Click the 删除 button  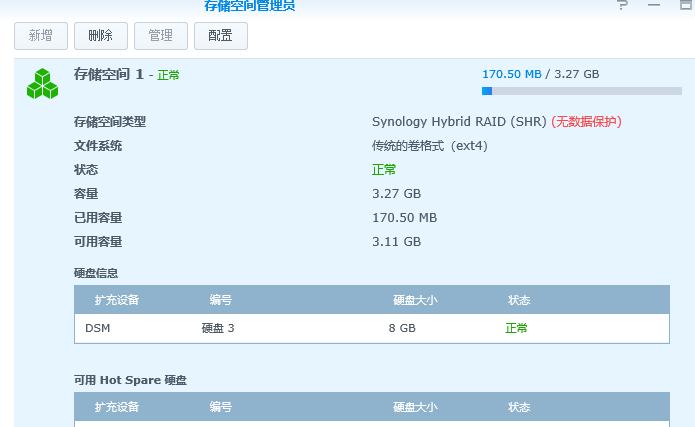click(101, 36)
